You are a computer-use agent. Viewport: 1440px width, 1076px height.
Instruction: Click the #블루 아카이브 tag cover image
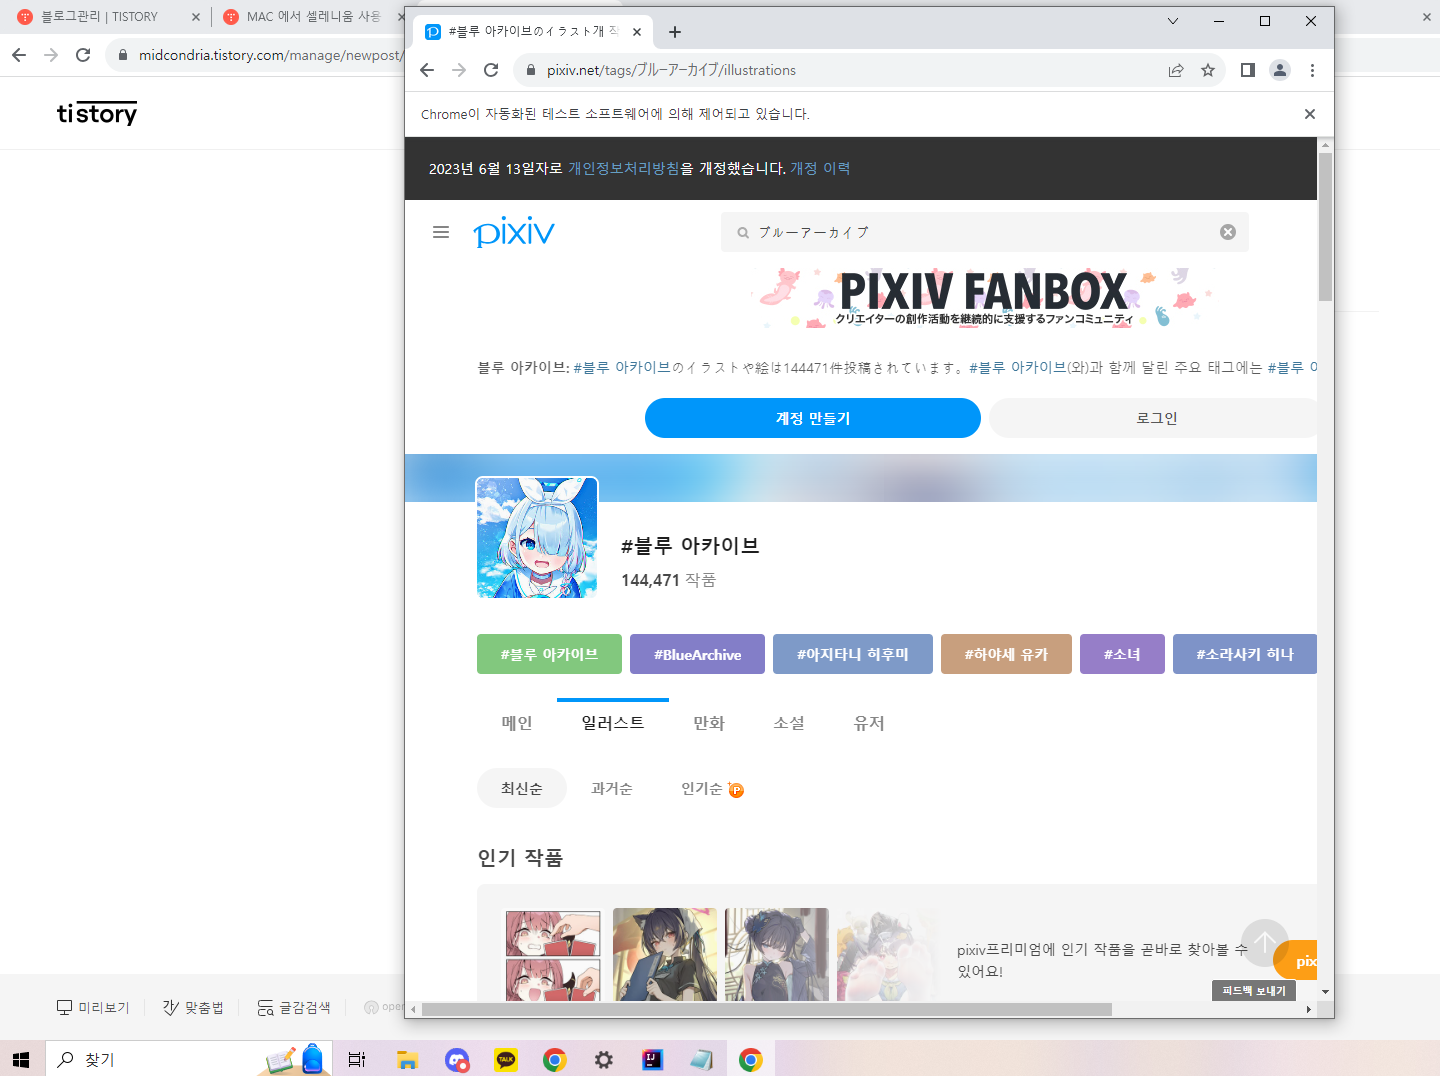[x=537, y=537]
